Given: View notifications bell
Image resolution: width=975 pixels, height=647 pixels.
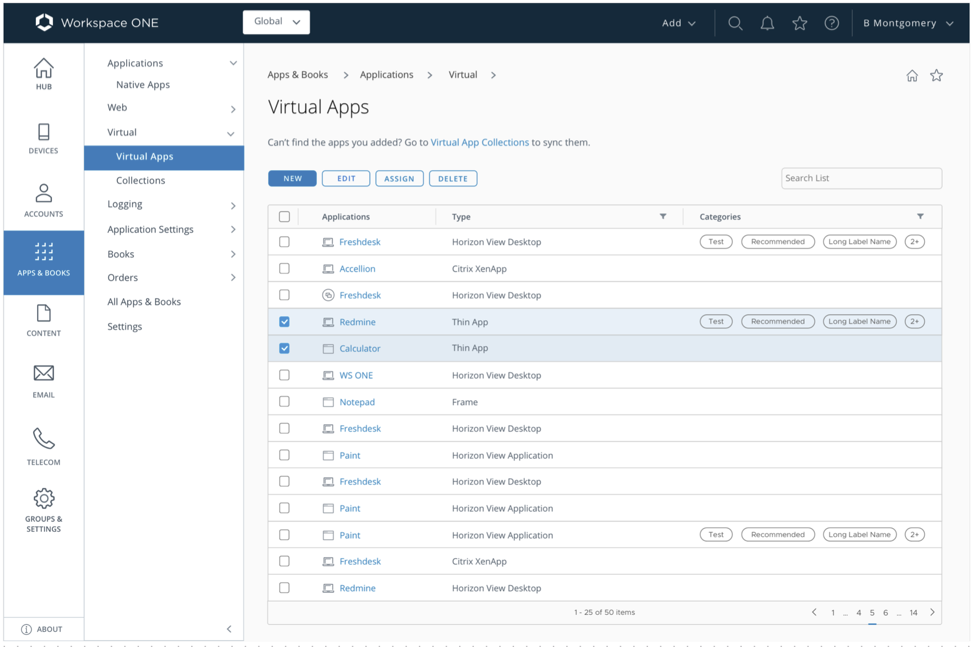Looking at the screenshot, I should pyautogui.click(x=767, y=23).
